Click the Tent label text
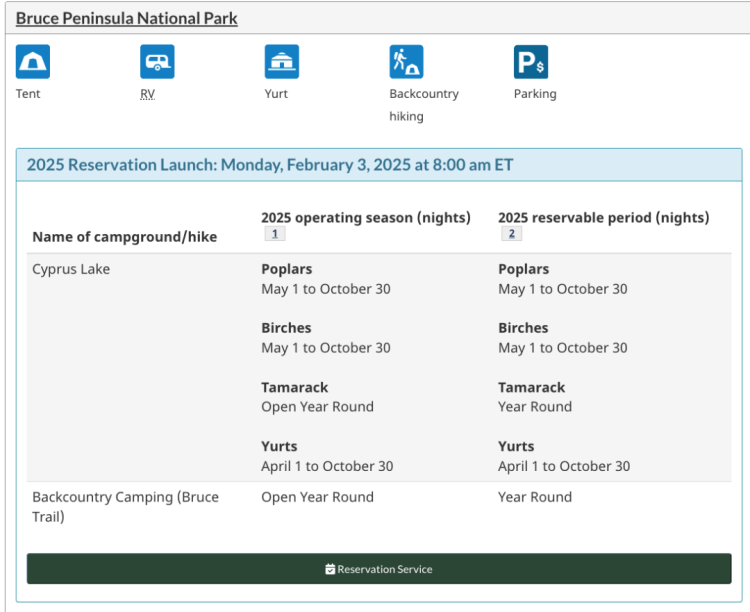 tap(28, 94)
